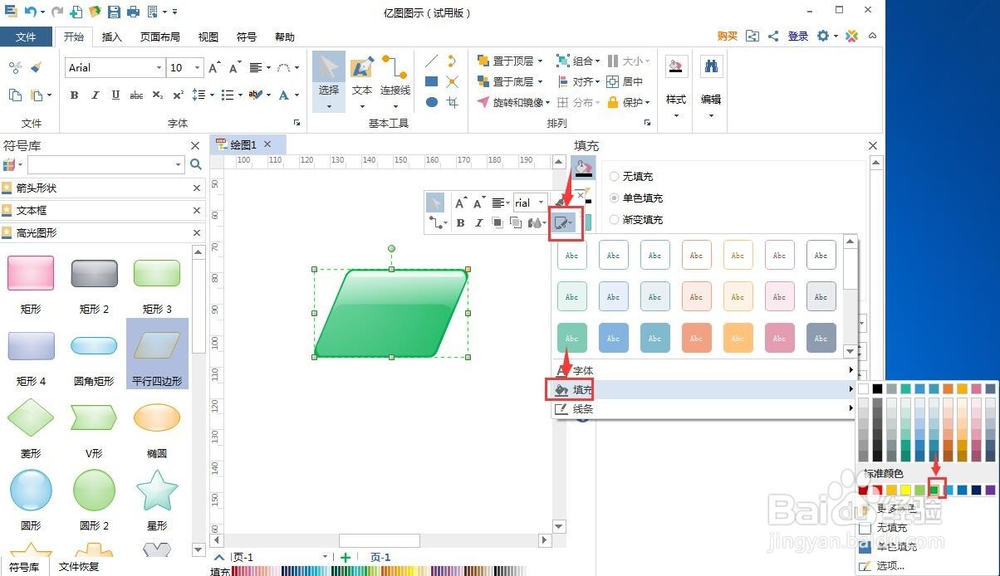1000x576 pixels.
Task: Toggle Italic in the ribbon font group
Action: (x=95, y=95)
